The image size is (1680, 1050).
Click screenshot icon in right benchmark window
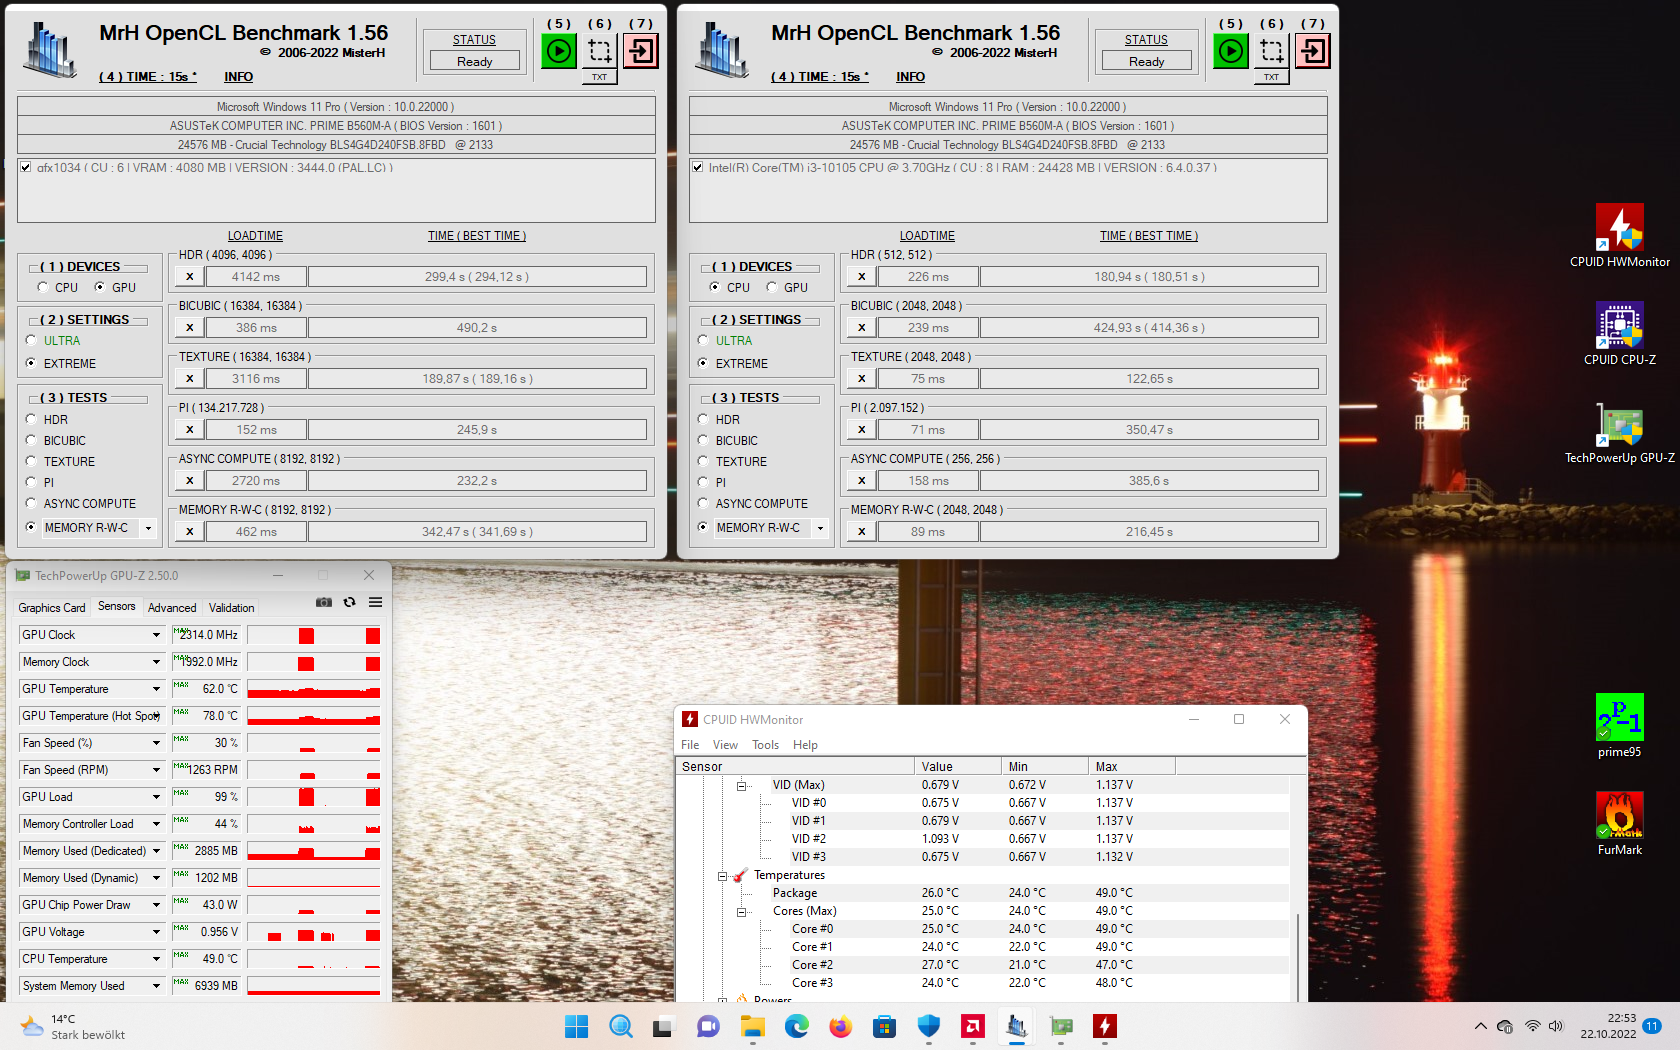coord(1272,51)
